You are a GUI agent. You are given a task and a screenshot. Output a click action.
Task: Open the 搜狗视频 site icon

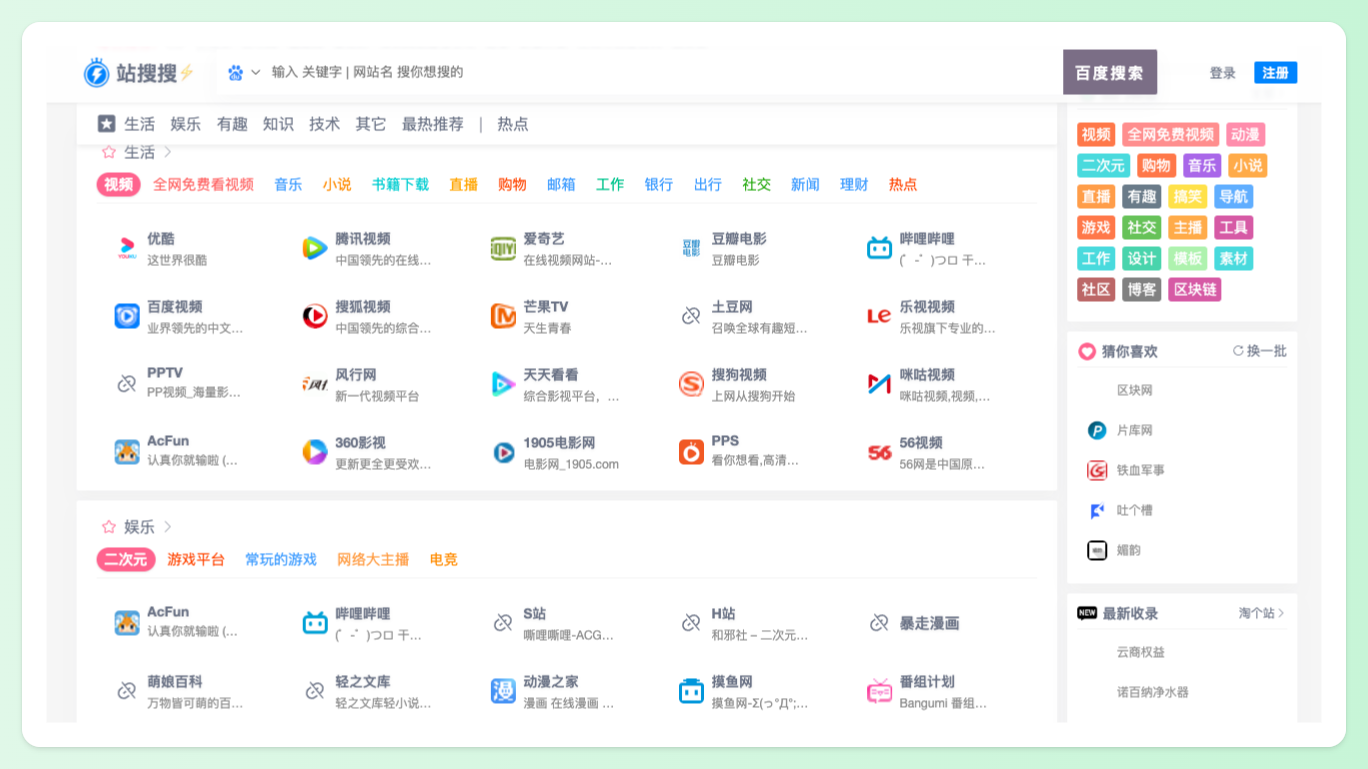point(691,384)
